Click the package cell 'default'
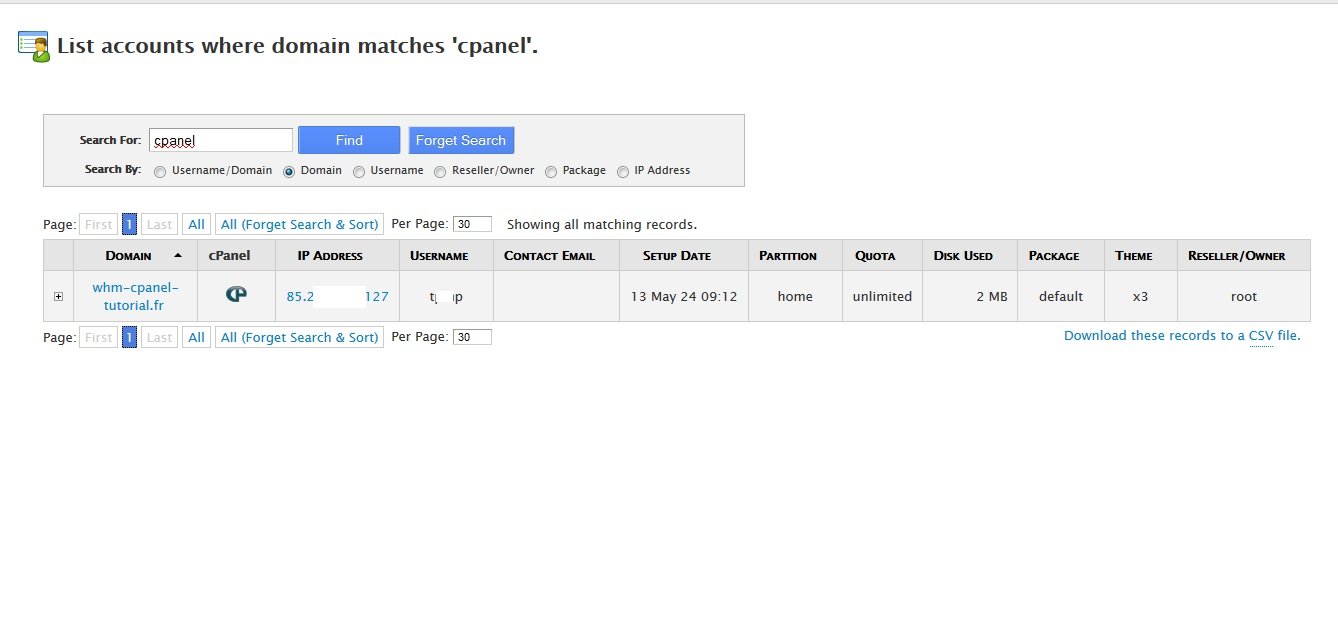The height and width of the screenshot is (630, 1338). (x=1061, y=296)
